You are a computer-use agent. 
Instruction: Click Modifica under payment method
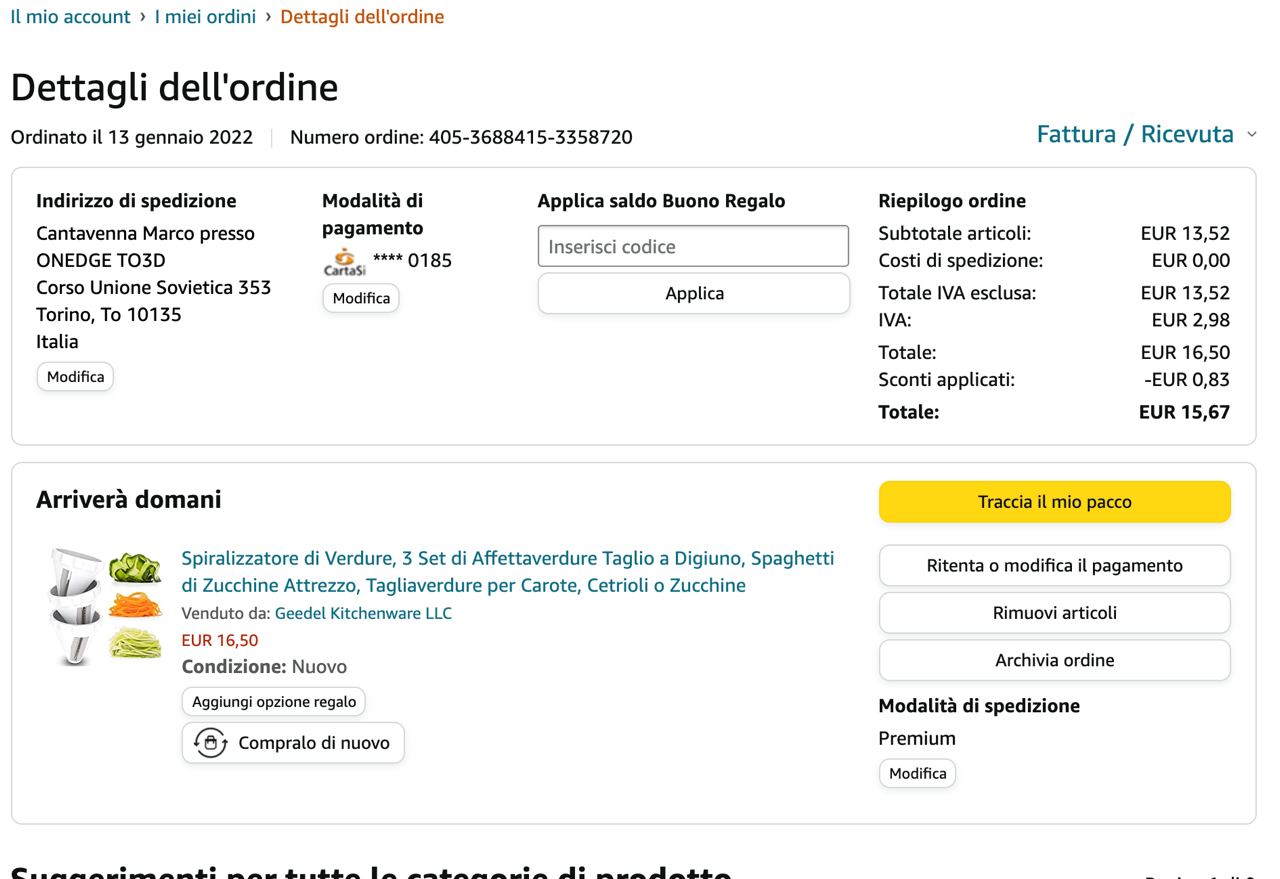pyautogui.click(x=361, y=298)
